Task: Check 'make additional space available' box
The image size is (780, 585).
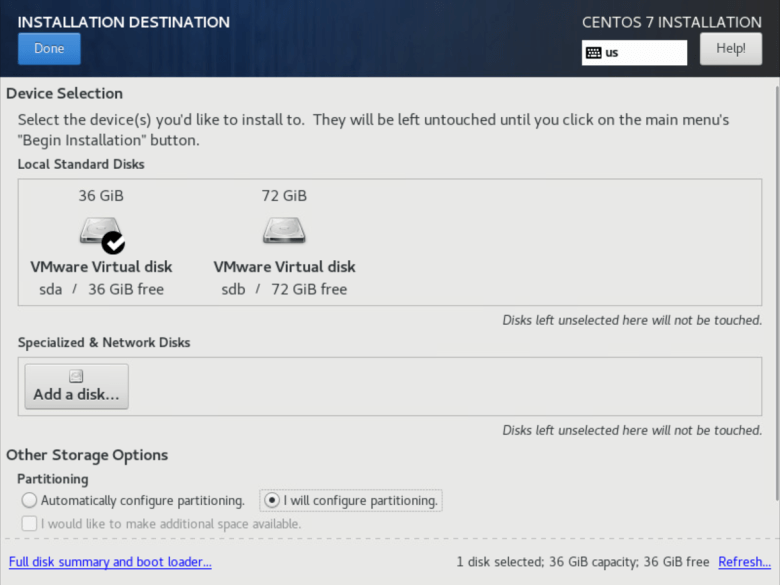Action: click(30, 523)
